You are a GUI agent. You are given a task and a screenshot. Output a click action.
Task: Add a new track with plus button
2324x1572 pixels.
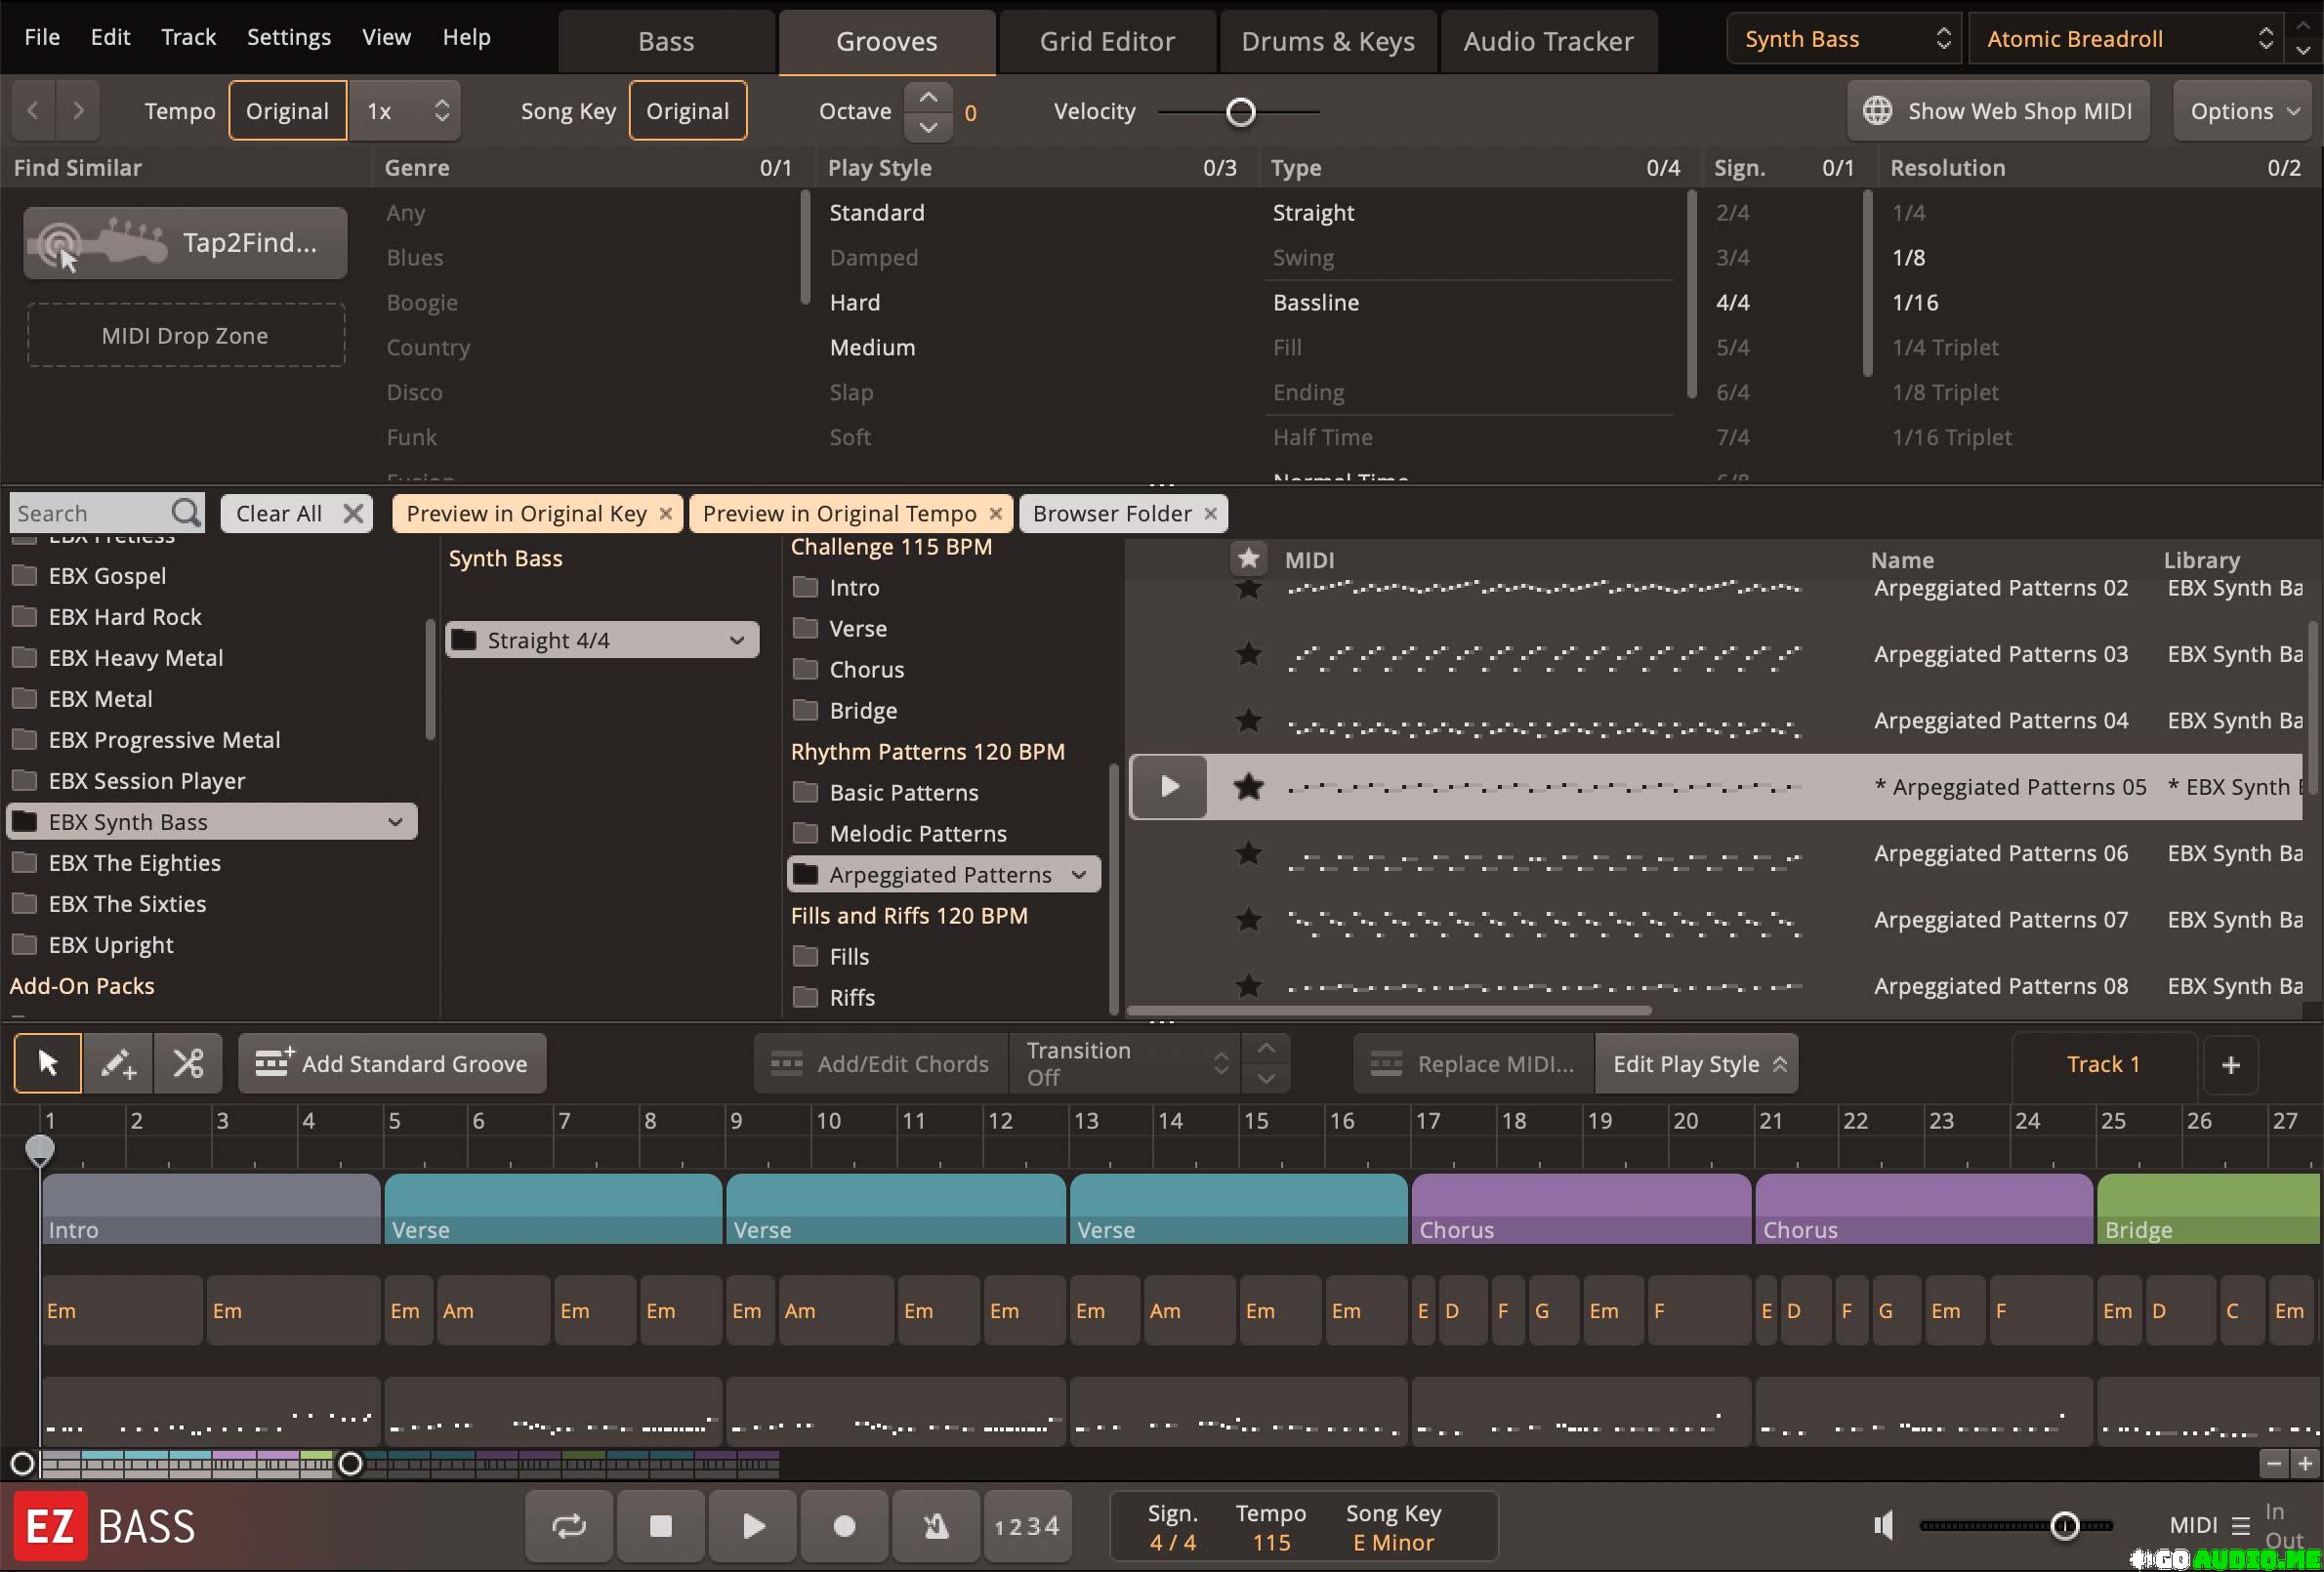click(x=2230, y=1064)
